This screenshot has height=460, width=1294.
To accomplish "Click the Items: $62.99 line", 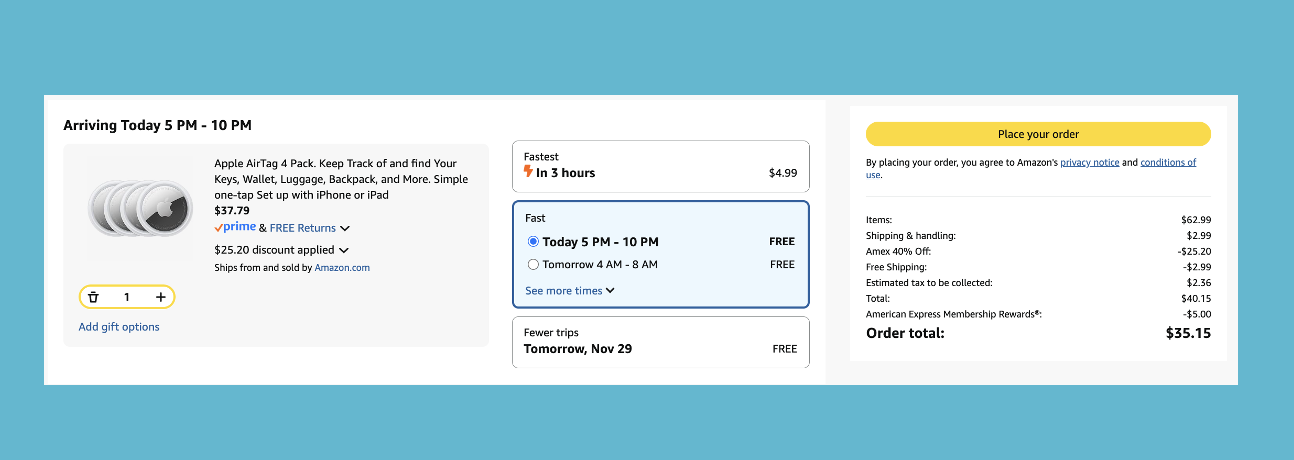I will (1038, 220).
